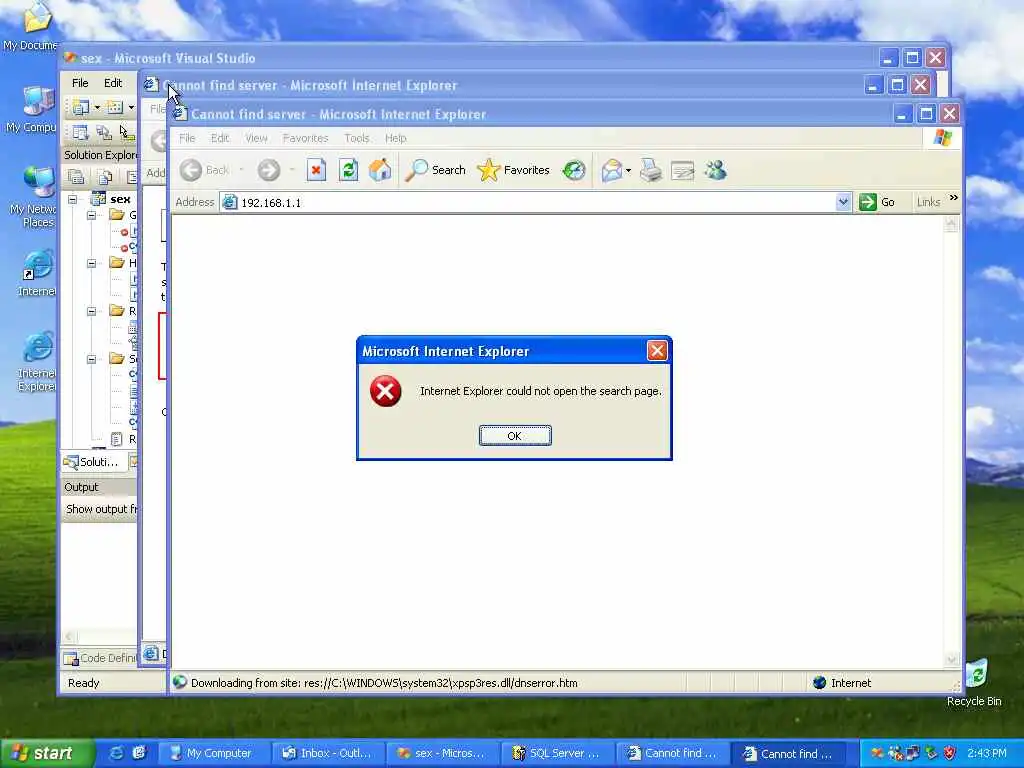Image resolution: width=1024 pixels, height=768 pixels.
Task: Open the address bar dropdown arrow
Action: click(843, 202)
